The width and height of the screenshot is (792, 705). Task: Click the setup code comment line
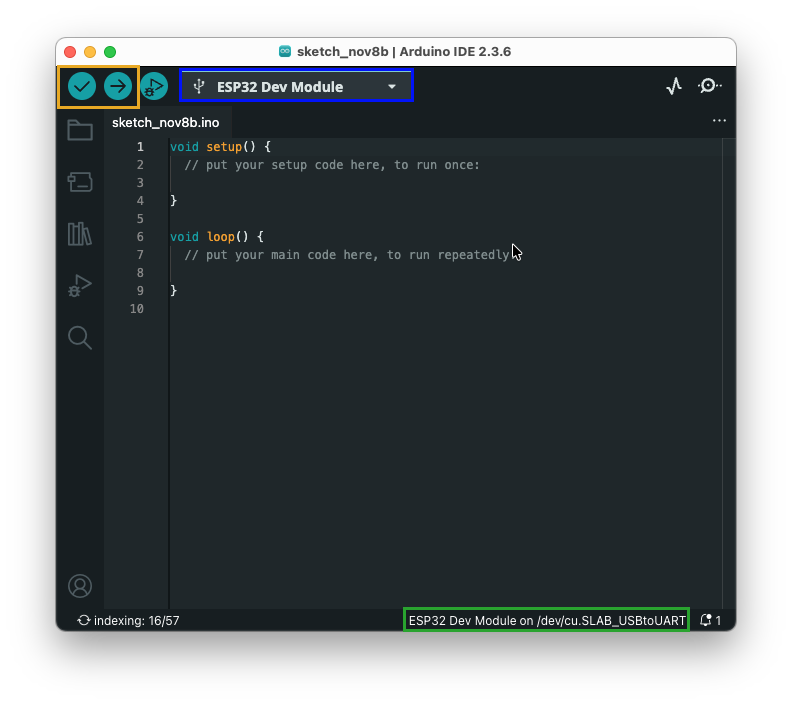(x=332, y=165)
